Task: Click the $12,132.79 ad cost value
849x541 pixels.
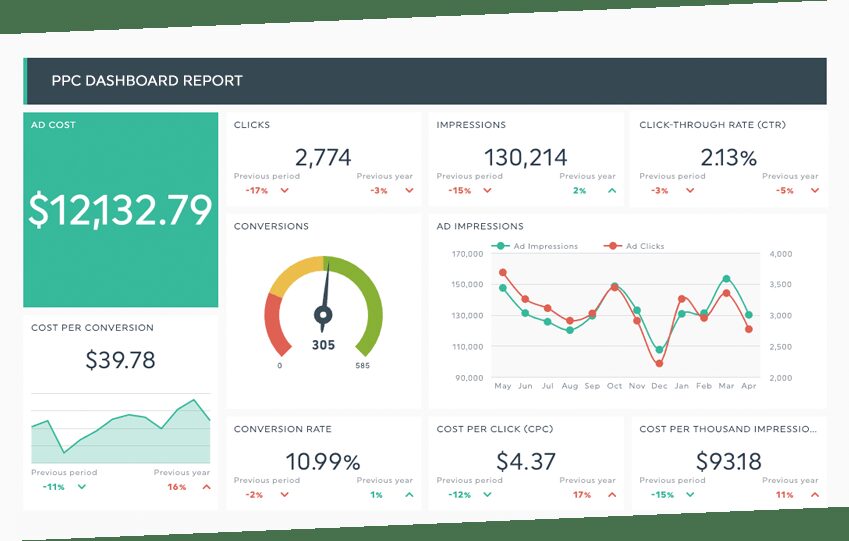Action: pos(120,210)
